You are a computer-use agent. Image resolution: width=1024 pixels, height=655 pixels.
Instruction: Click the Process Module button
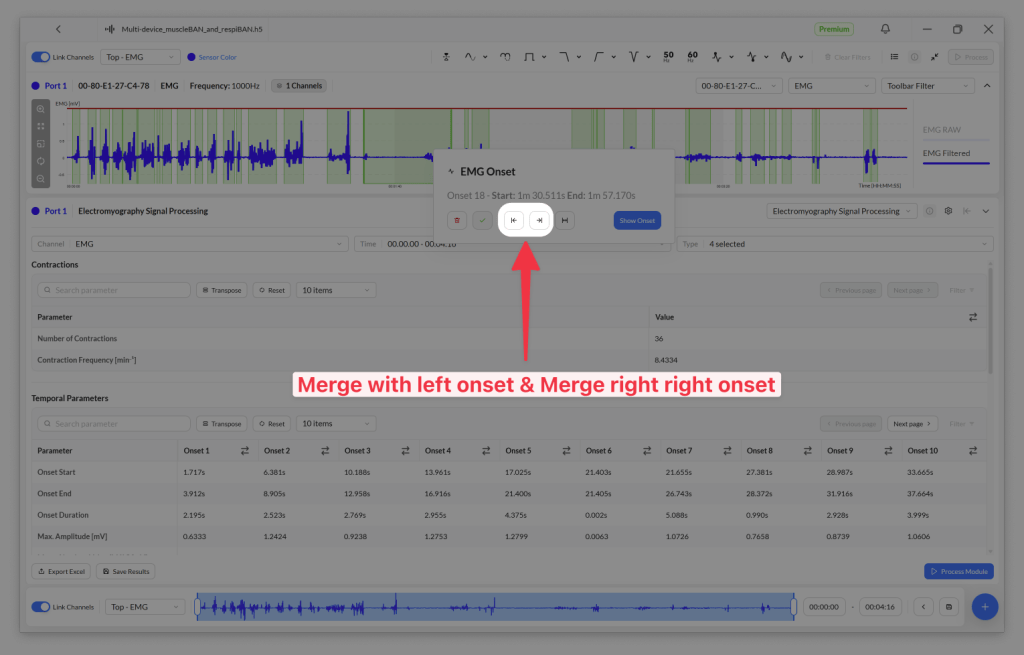point(959,571)
